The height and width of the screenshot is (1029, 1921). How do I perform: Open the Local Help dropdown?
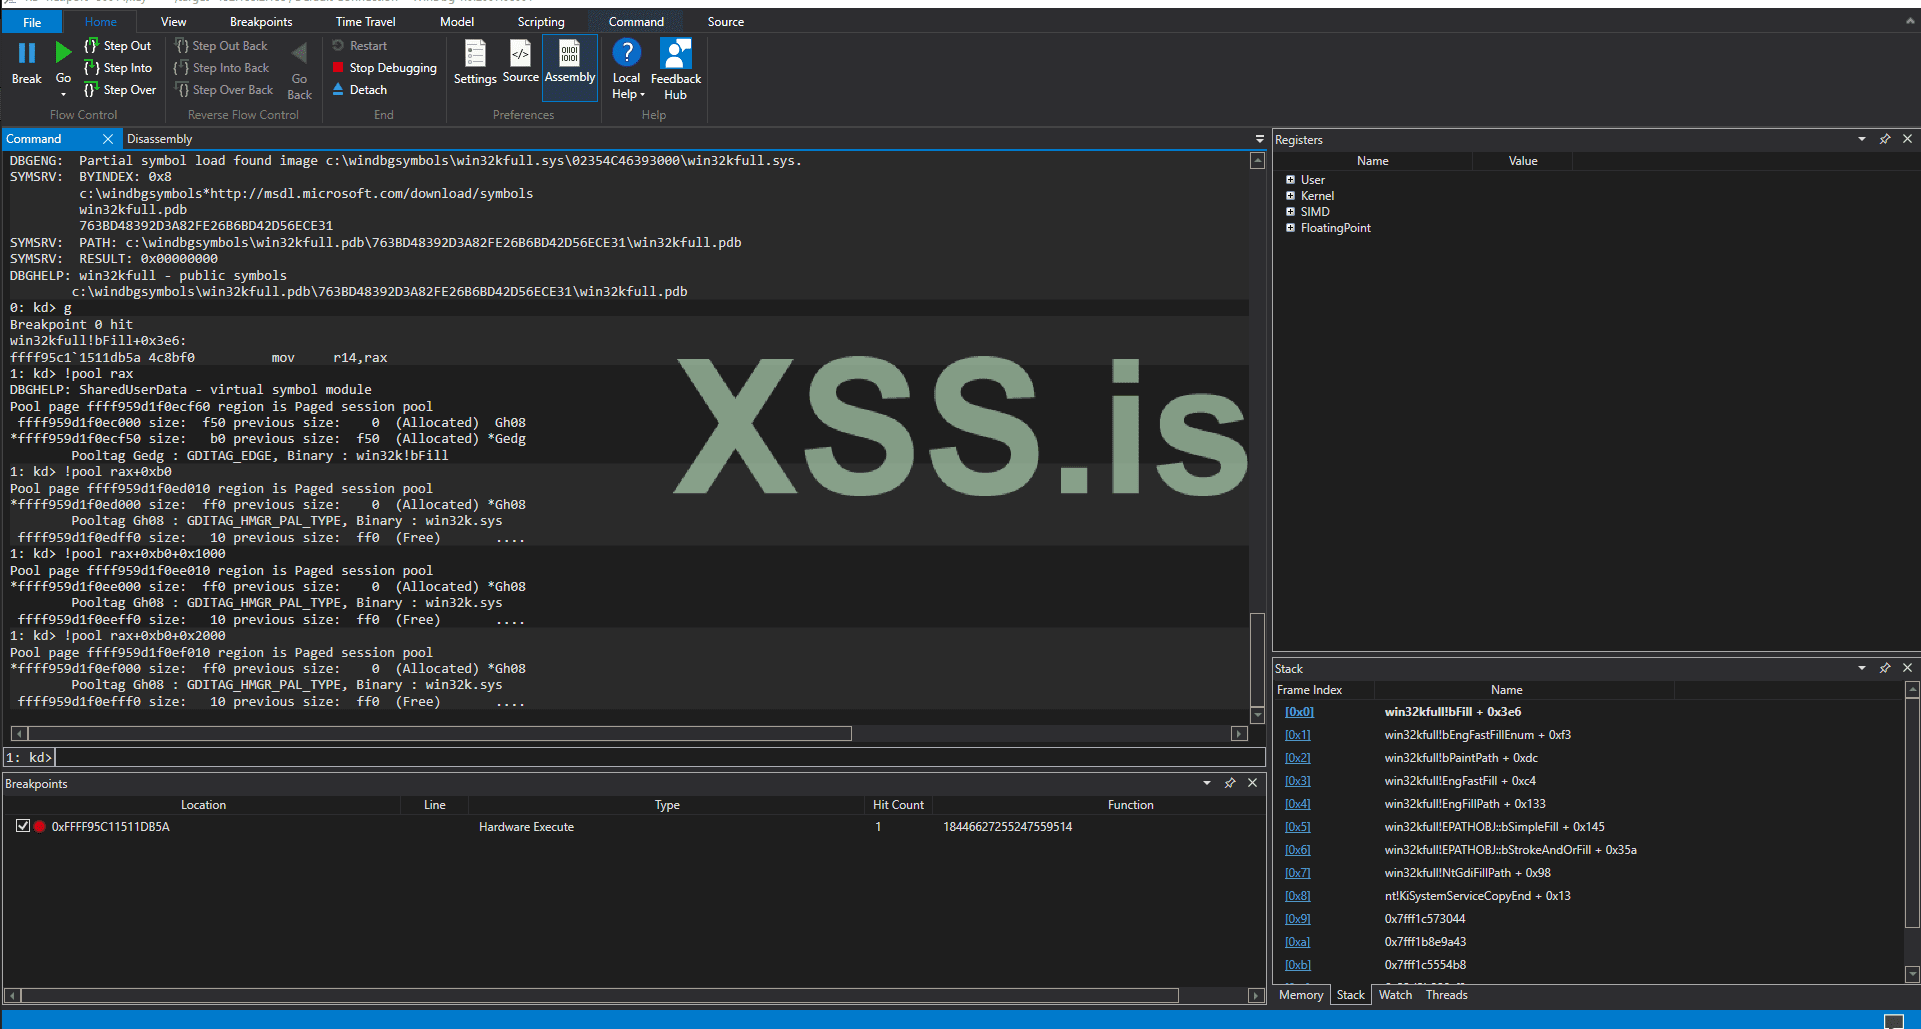[628, 94]
